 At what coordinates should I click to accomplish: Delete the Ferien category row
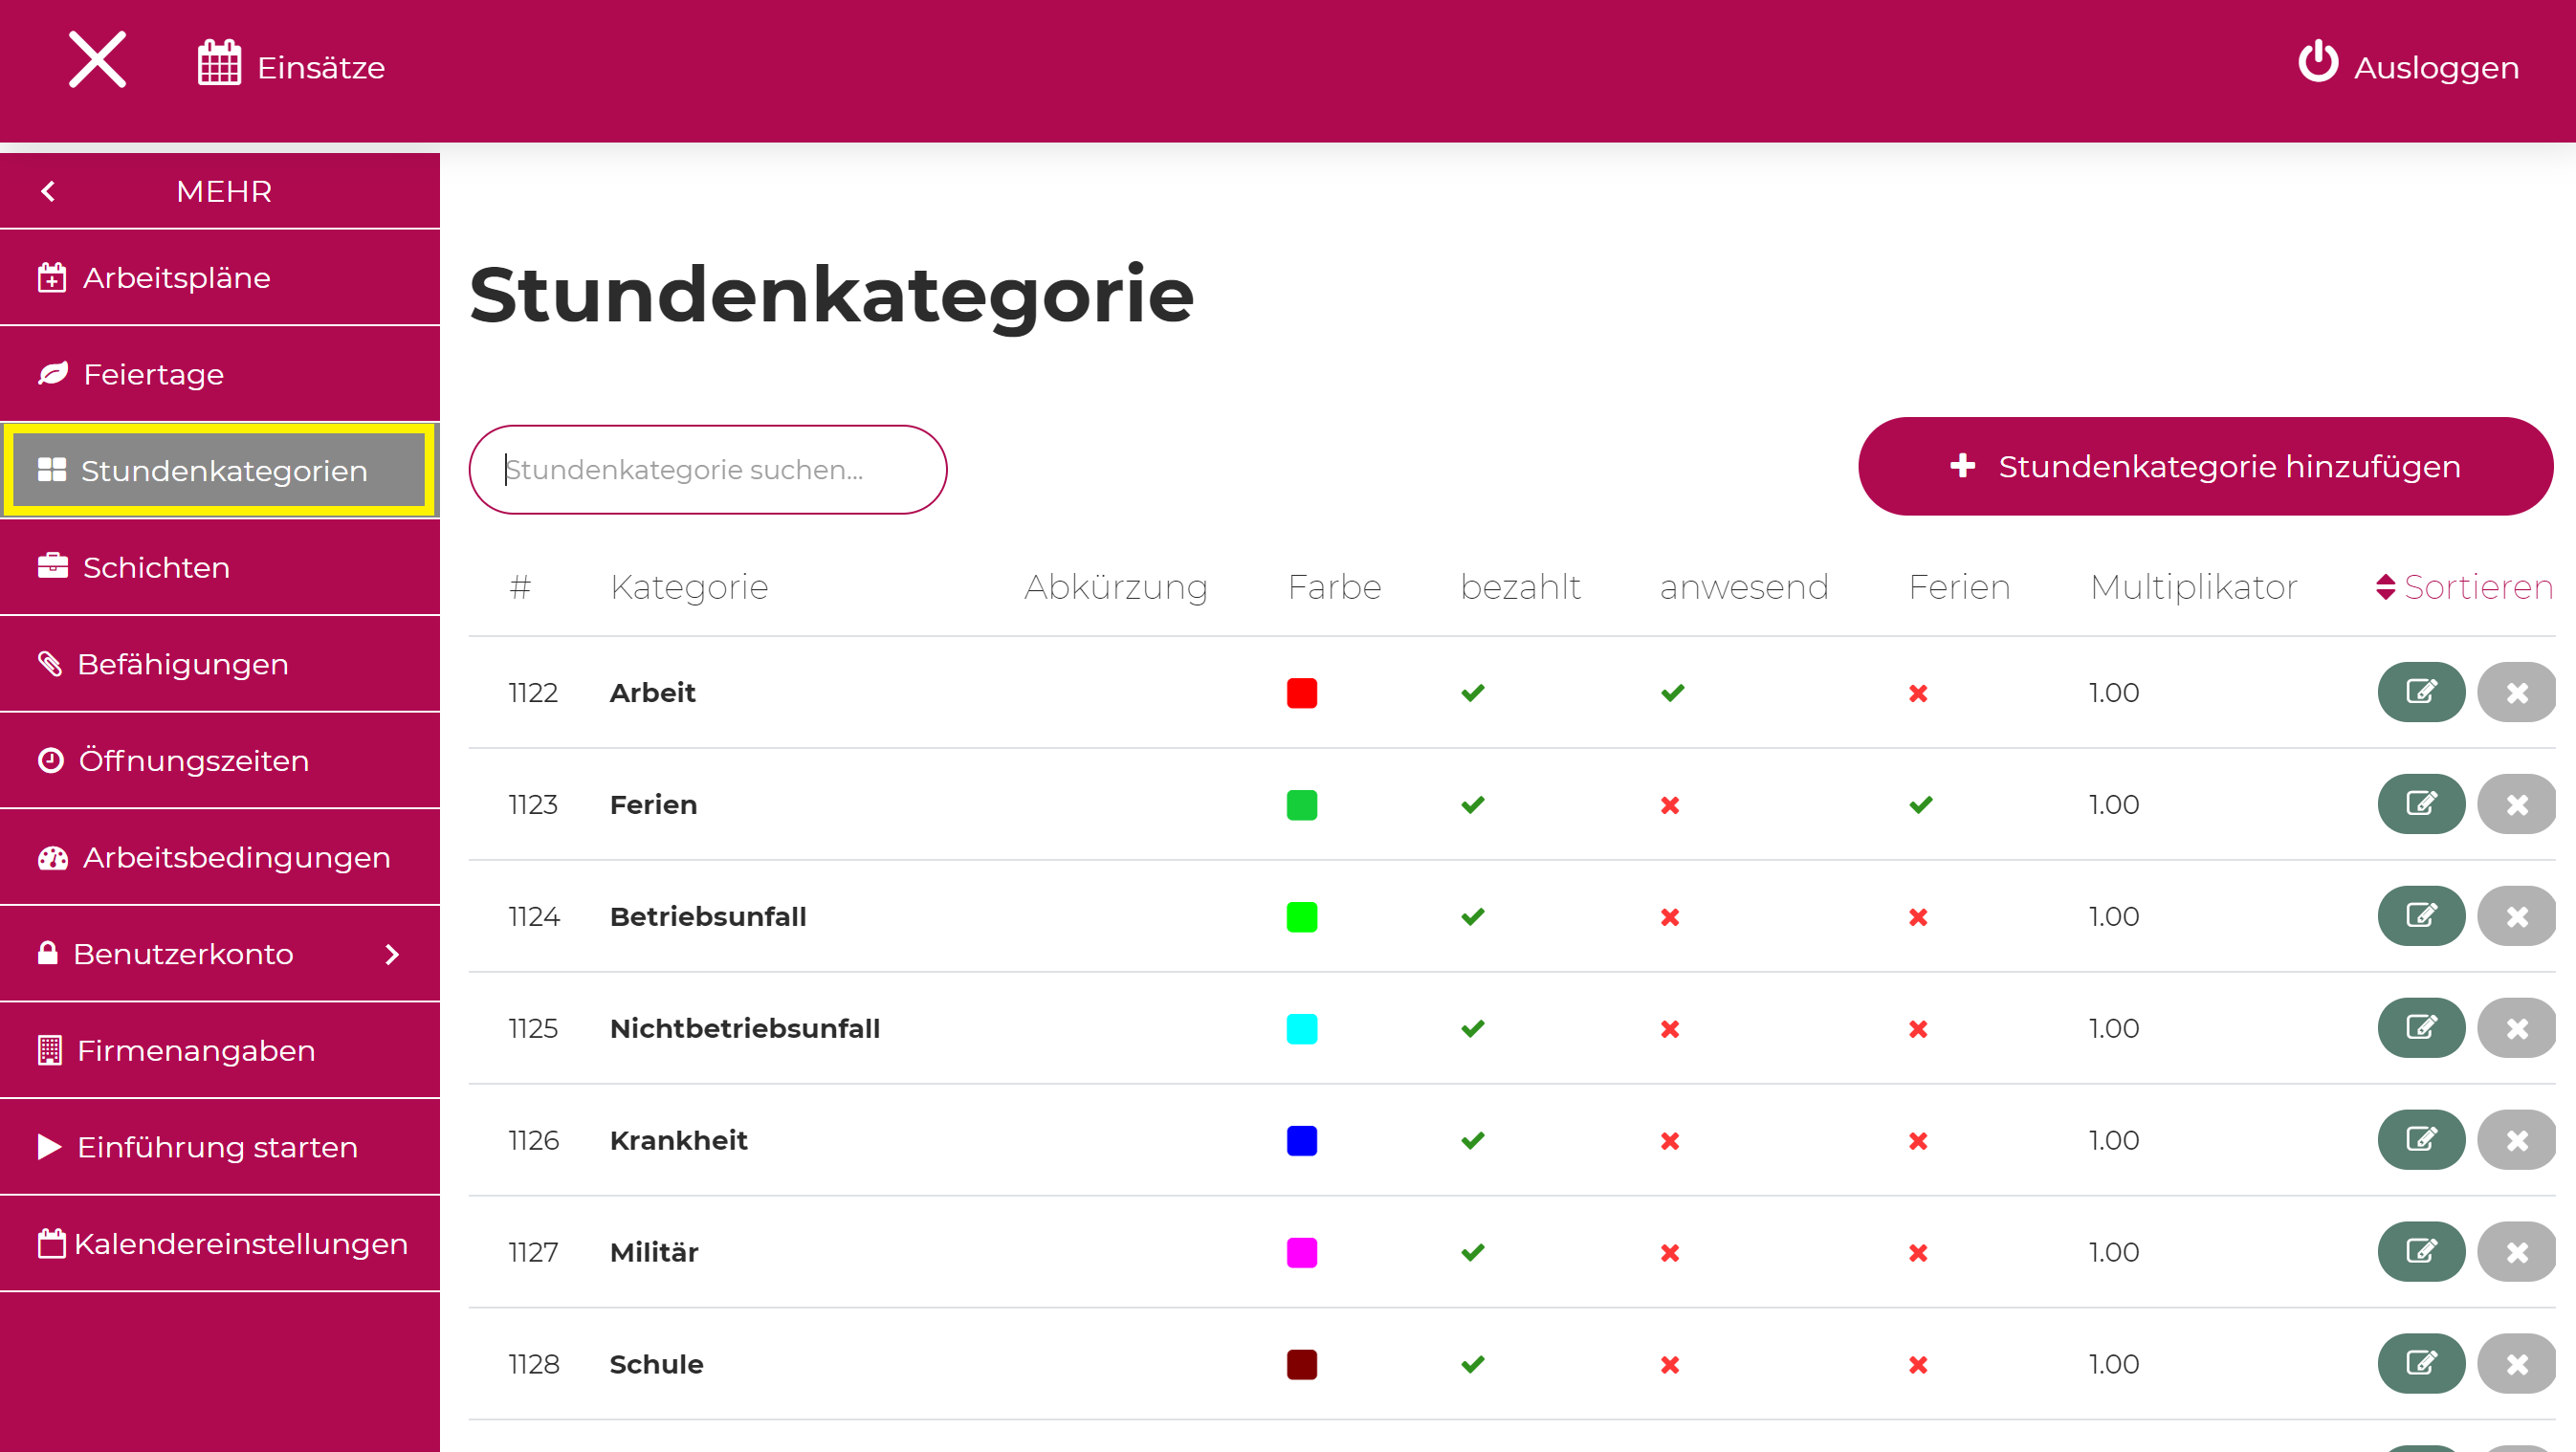point(2516,804)
